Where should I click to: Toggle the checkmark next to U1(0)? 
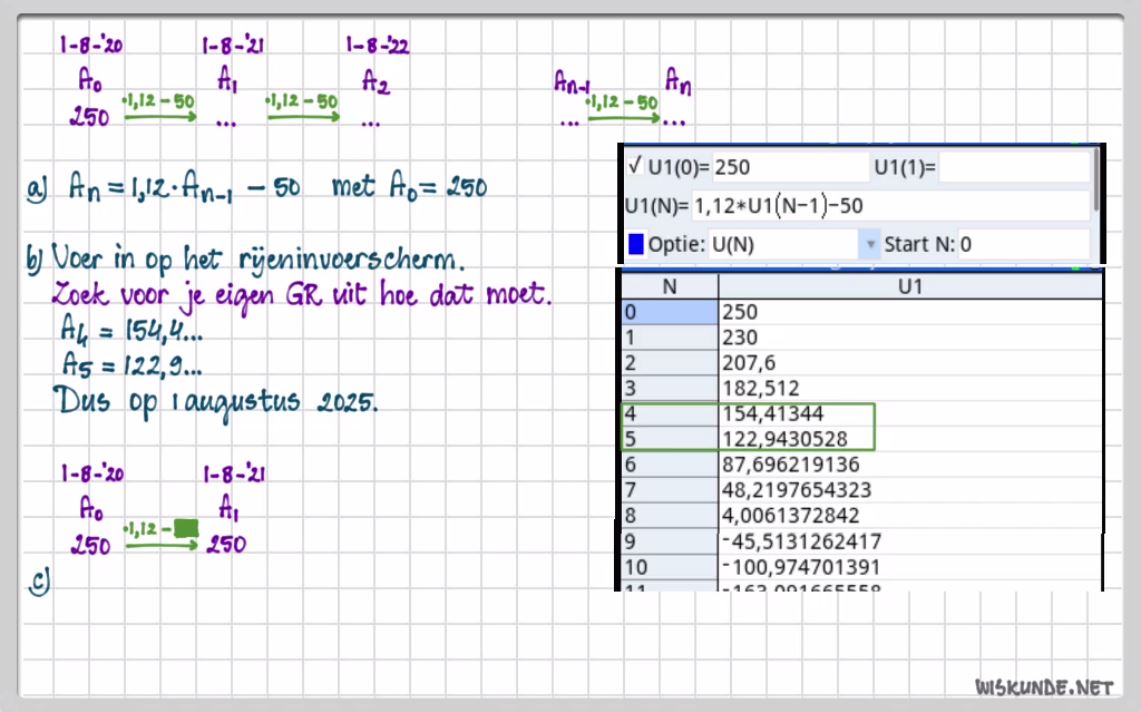coord(635,166)
